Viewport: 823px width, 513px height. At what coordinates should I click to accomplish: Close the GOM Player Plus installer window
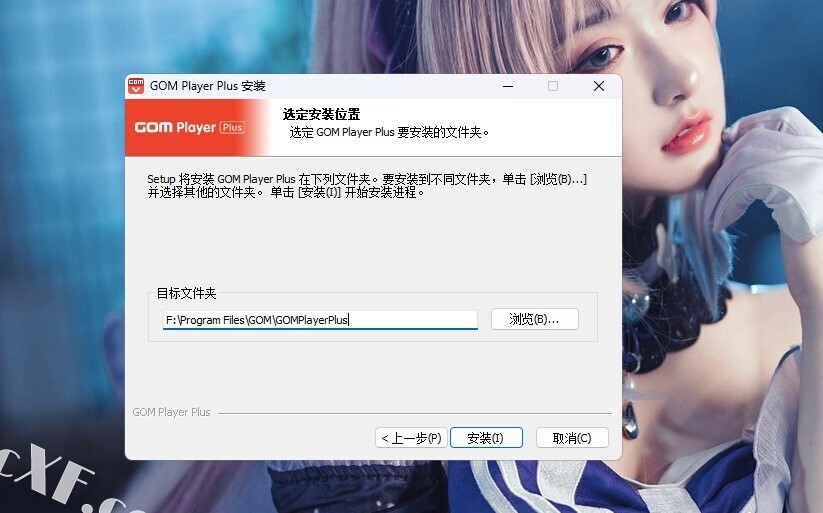coord(599,86)
